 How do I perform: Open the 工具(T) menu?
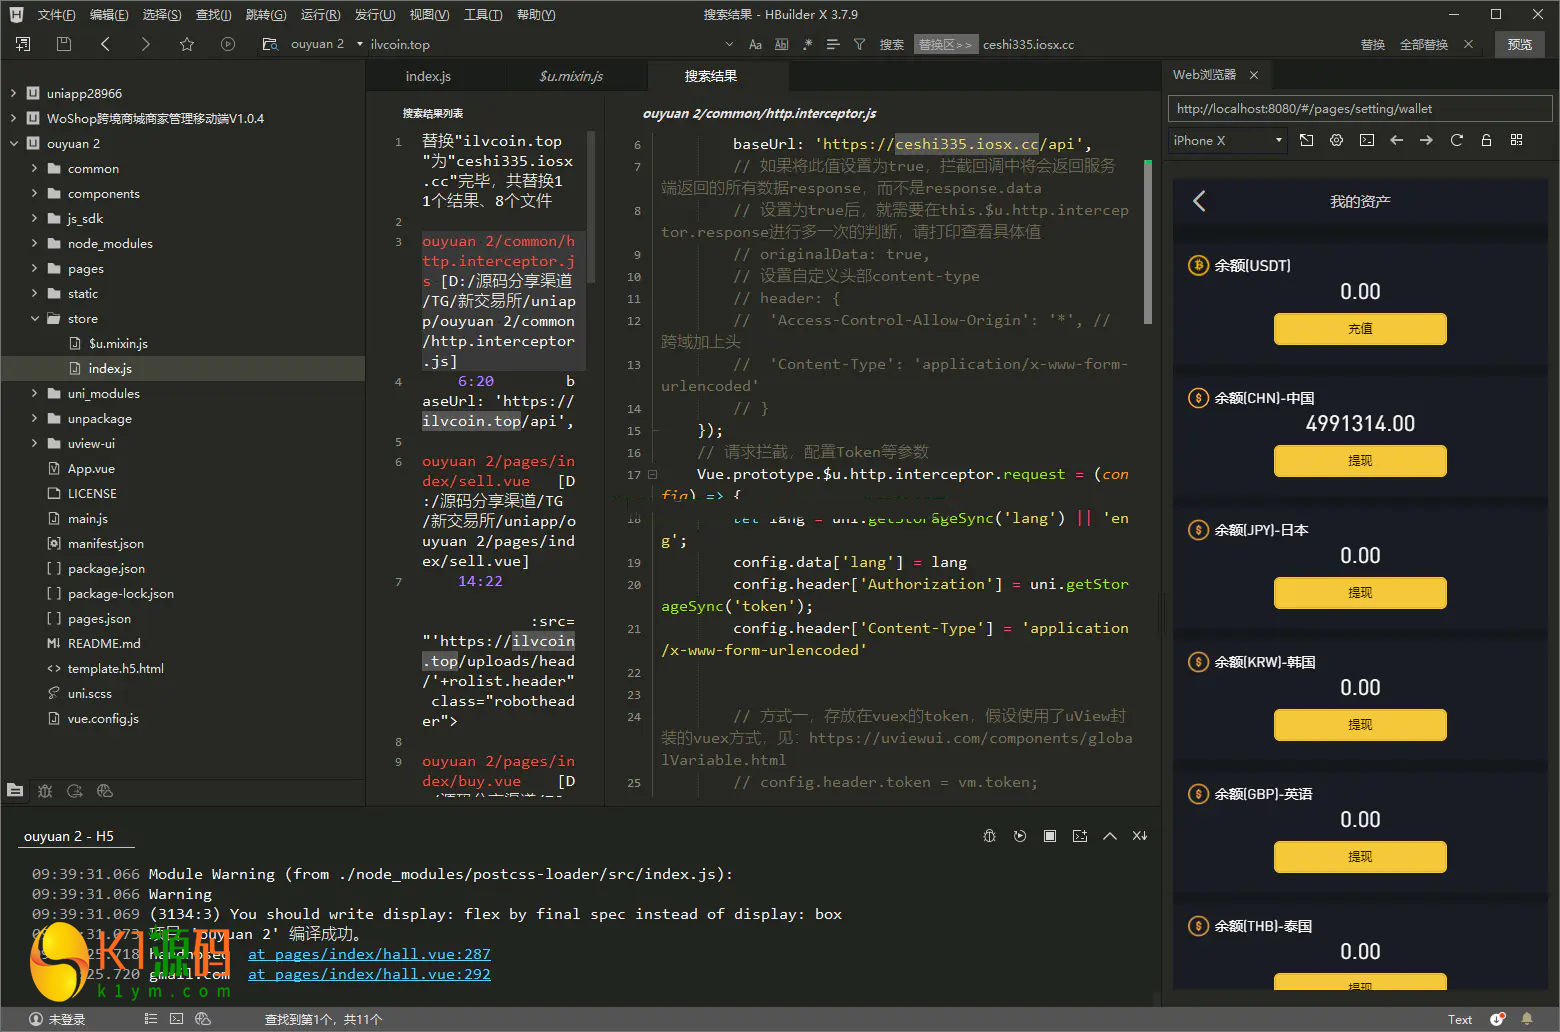[x=483, y=15]
